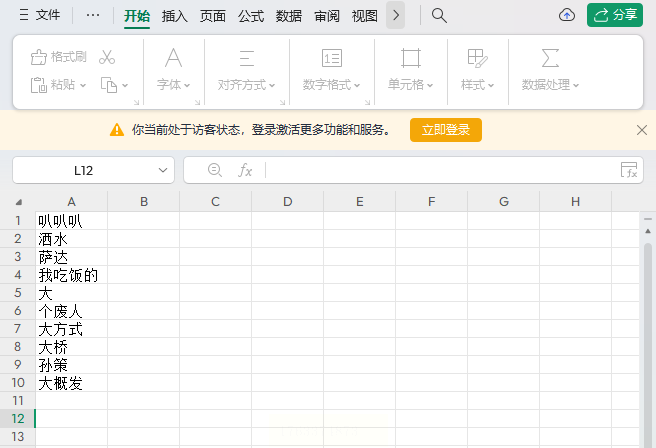Open function panel icon at formula bar end

click(628, 170)
